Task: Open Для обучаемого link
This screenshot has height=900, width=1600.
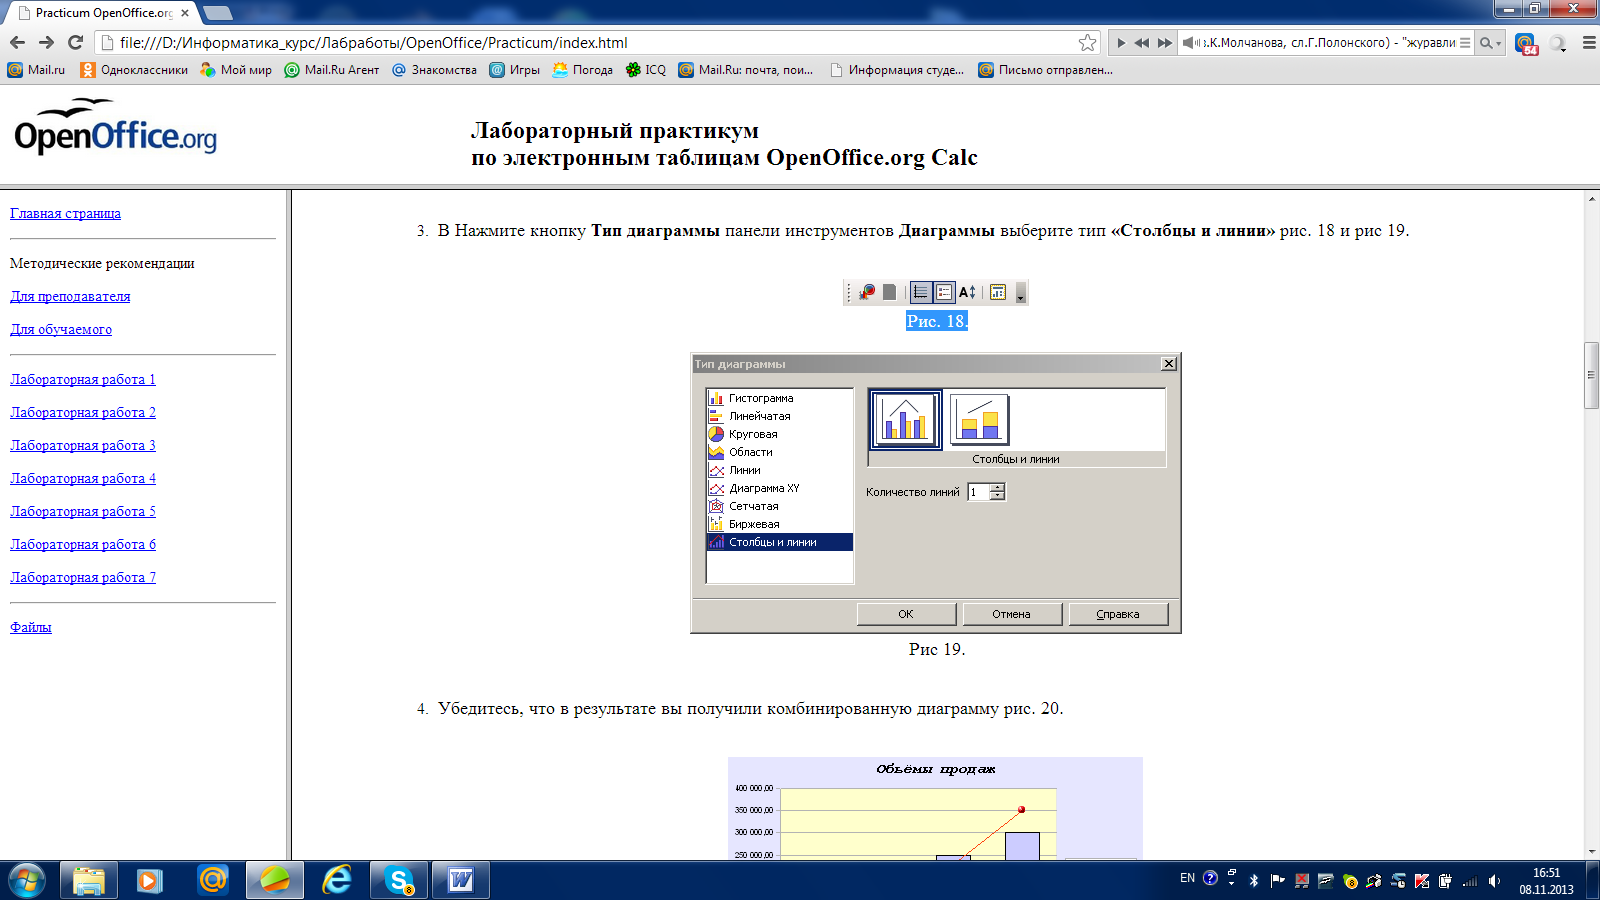Action: click(x=61, y=329)
